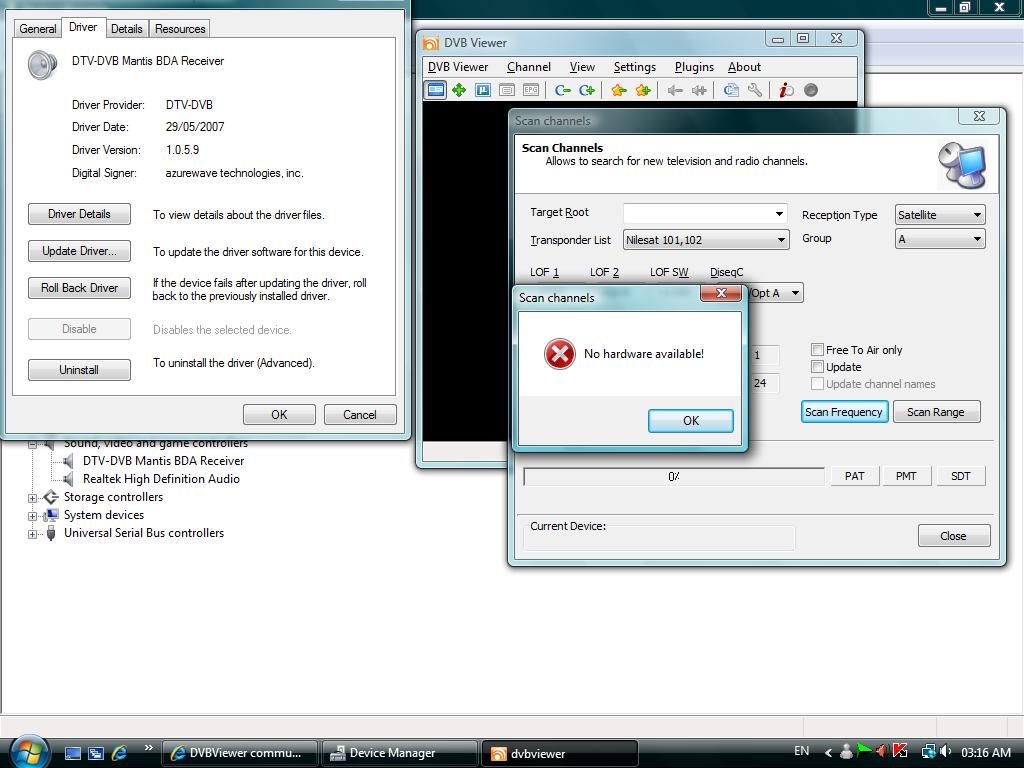Click the SDT button

960,476
